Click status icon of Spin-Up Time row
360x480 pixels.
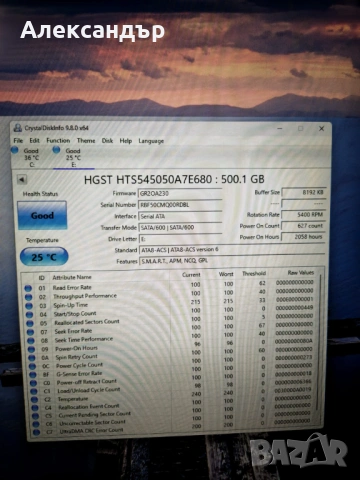pos(29,306)
